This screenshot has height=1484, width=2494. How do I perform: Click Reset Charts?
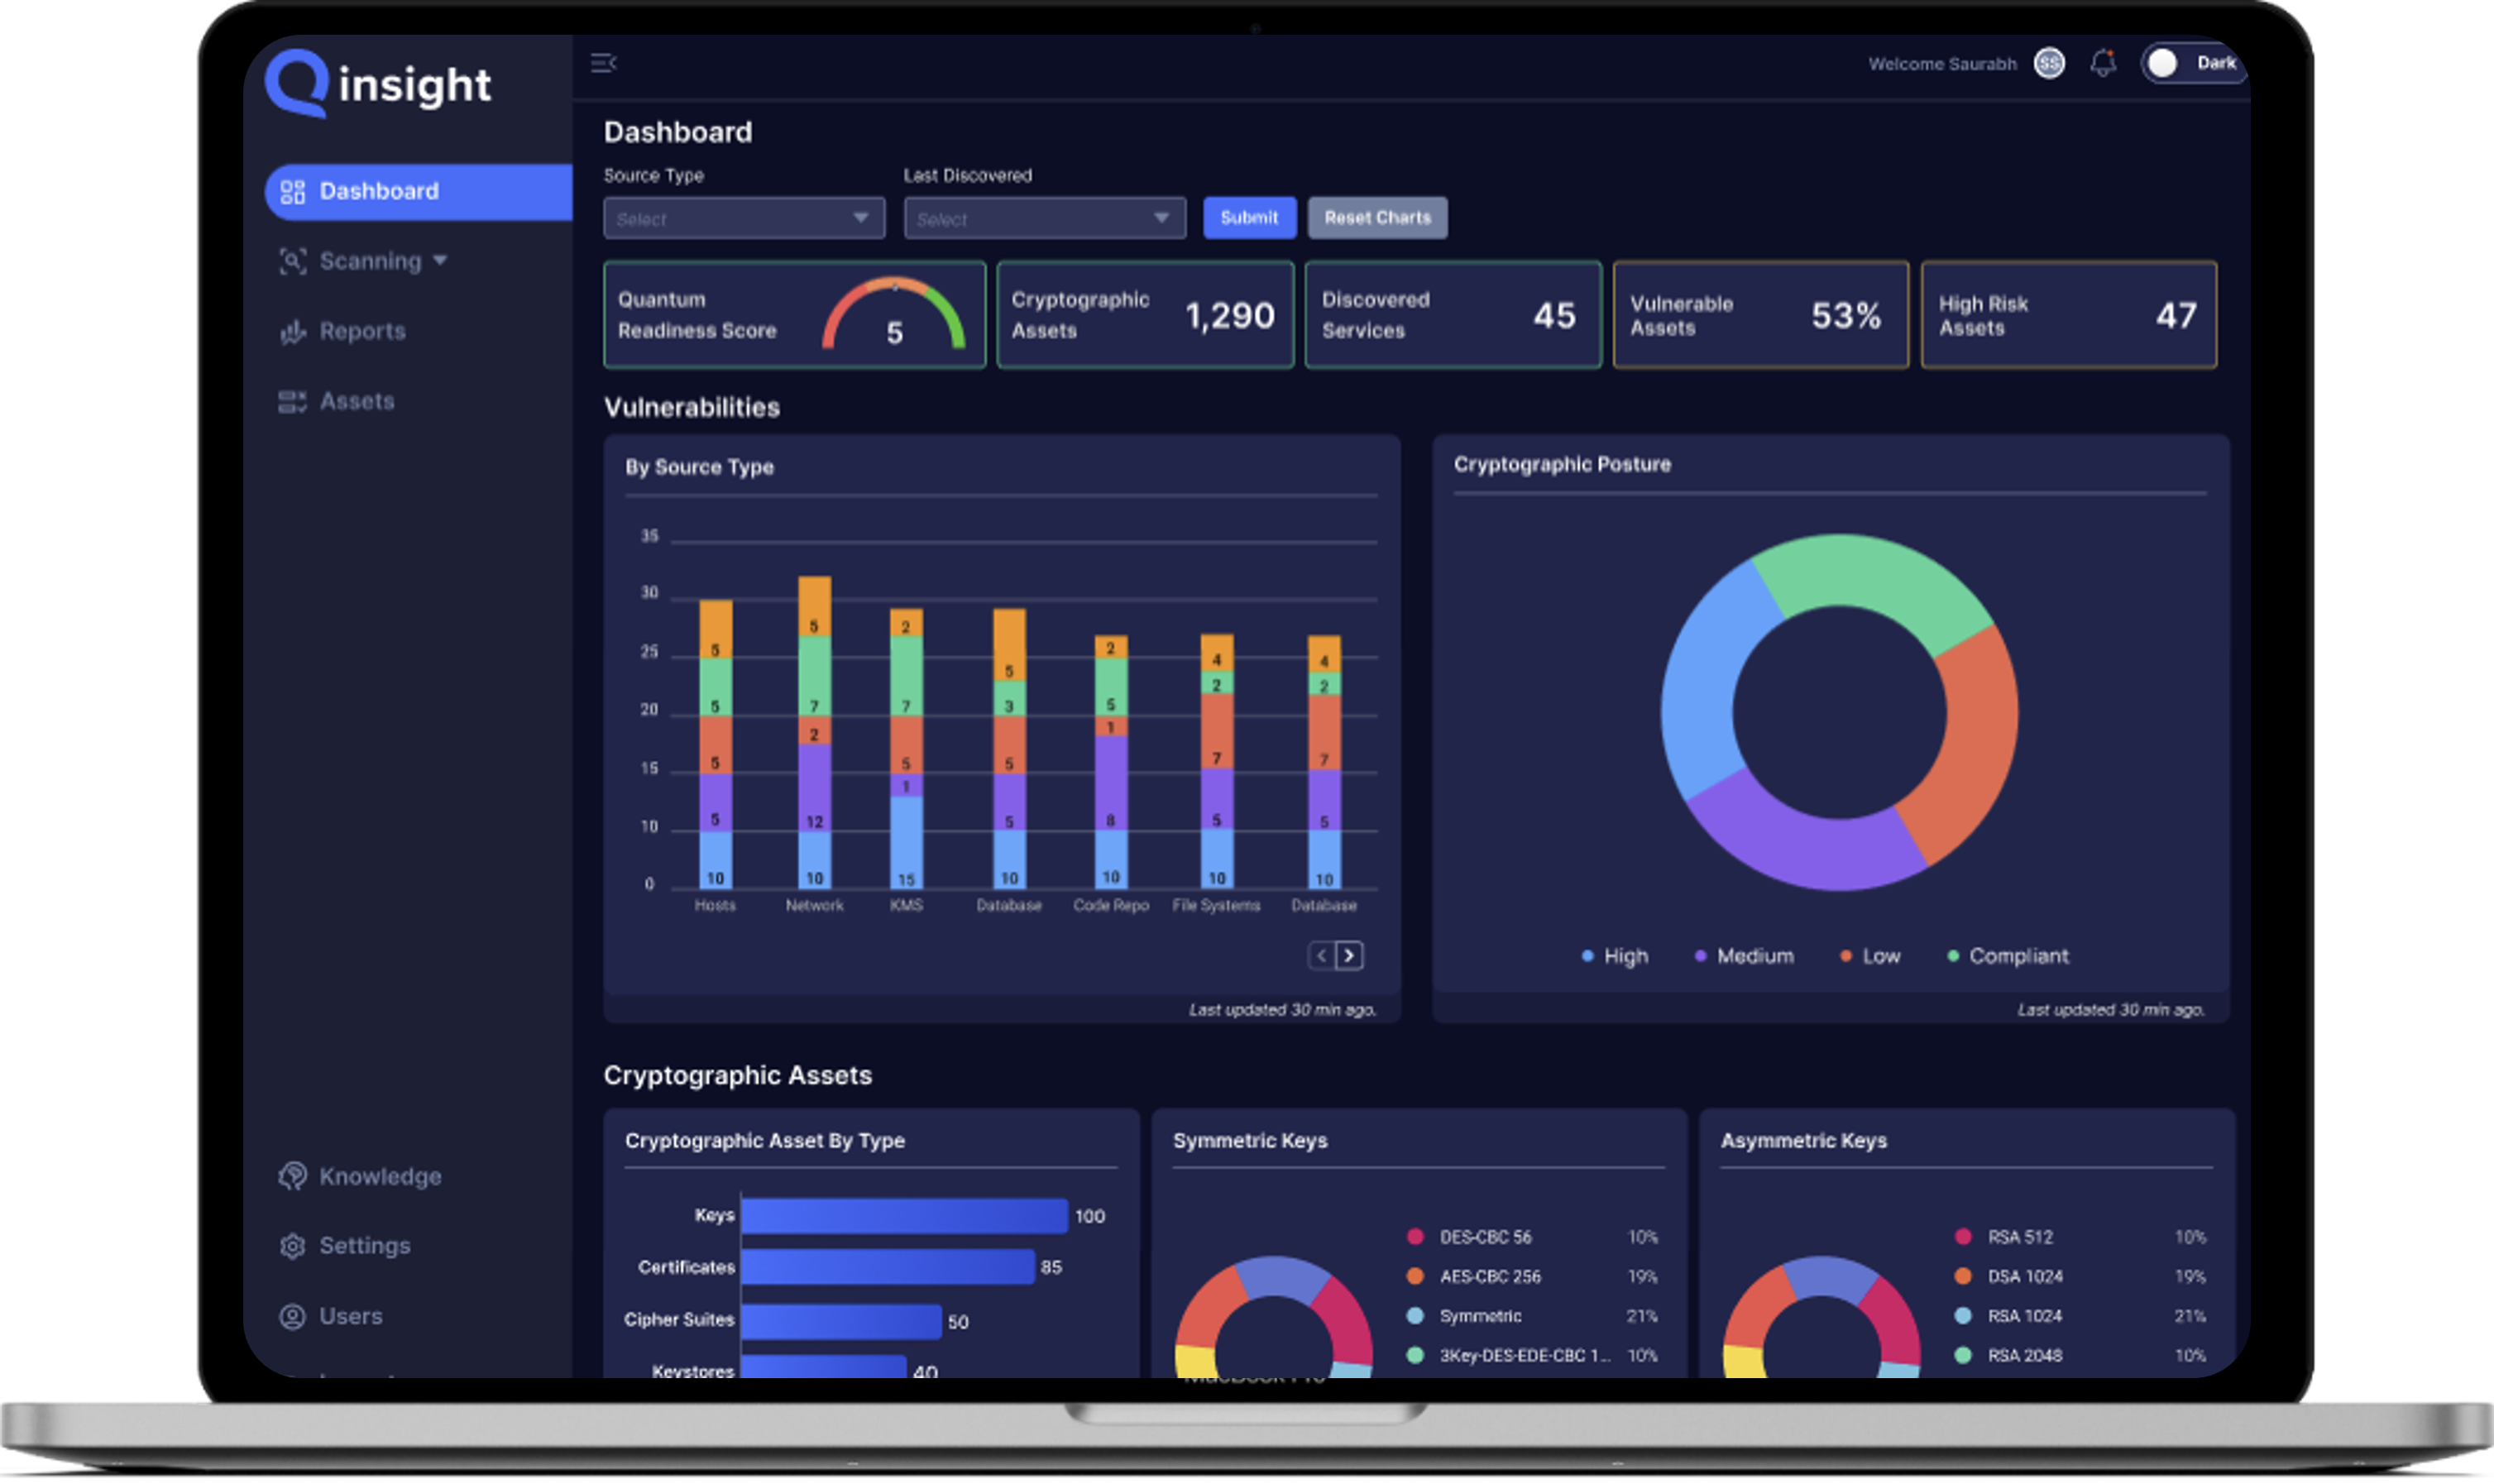(1377, 217)
